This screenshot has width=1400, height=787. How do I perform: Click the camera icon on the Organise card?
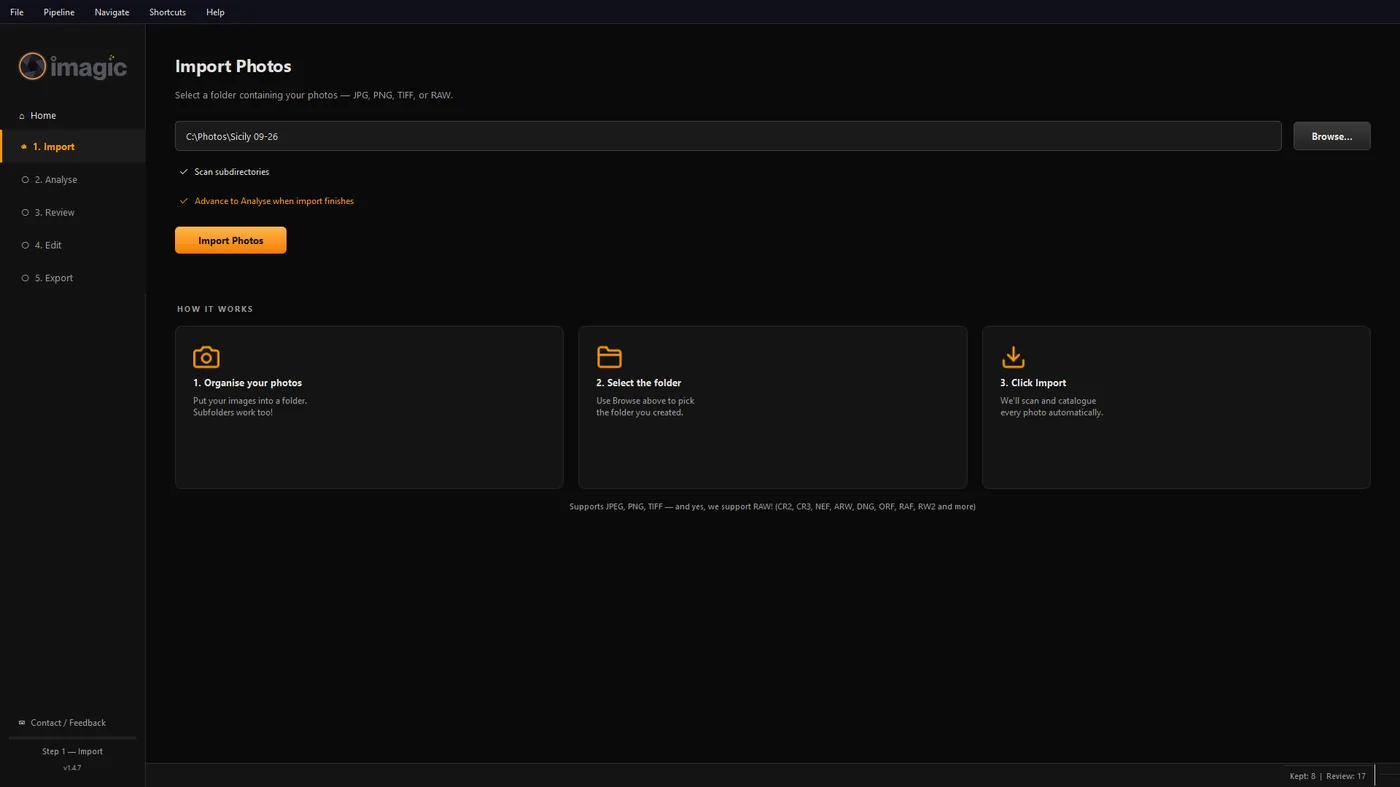pos(206,357)
